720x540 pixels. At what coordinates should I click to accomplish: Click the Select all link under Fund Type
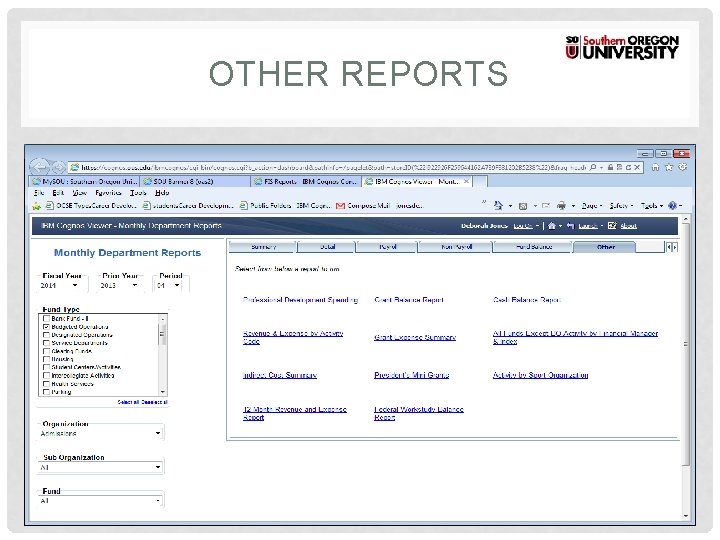tap(128, 402)
